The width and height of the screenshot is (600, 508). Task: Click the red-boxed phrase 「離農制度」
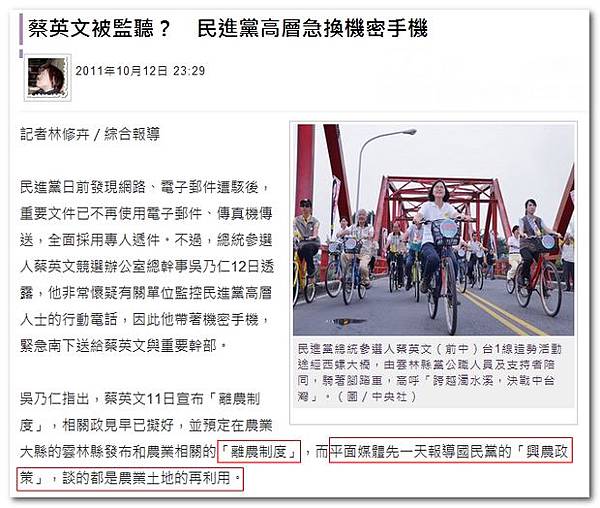tap(259, 452)
